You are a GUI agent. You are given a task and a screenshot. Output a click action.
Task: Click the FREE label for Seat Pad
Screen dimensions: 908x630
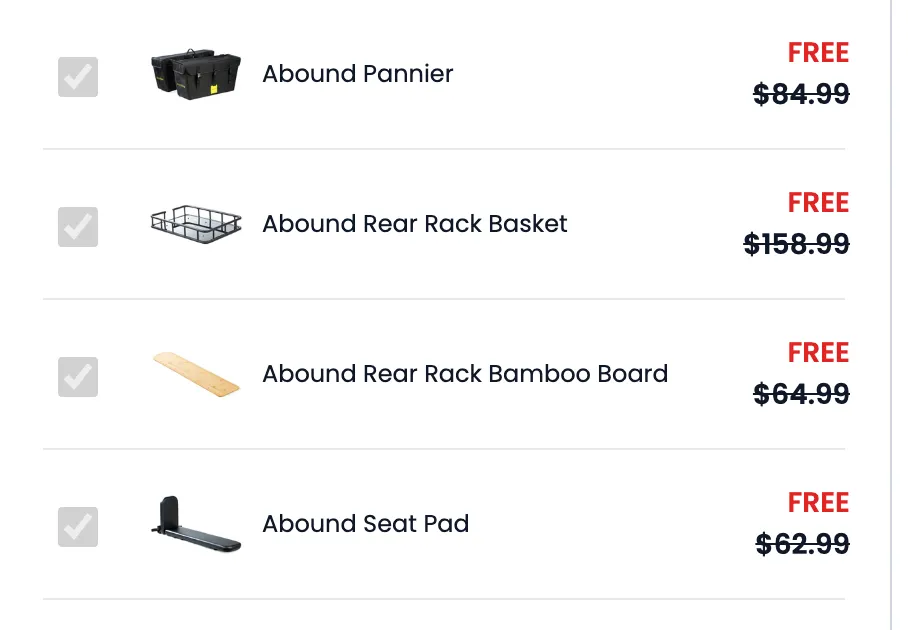[818, 503]
